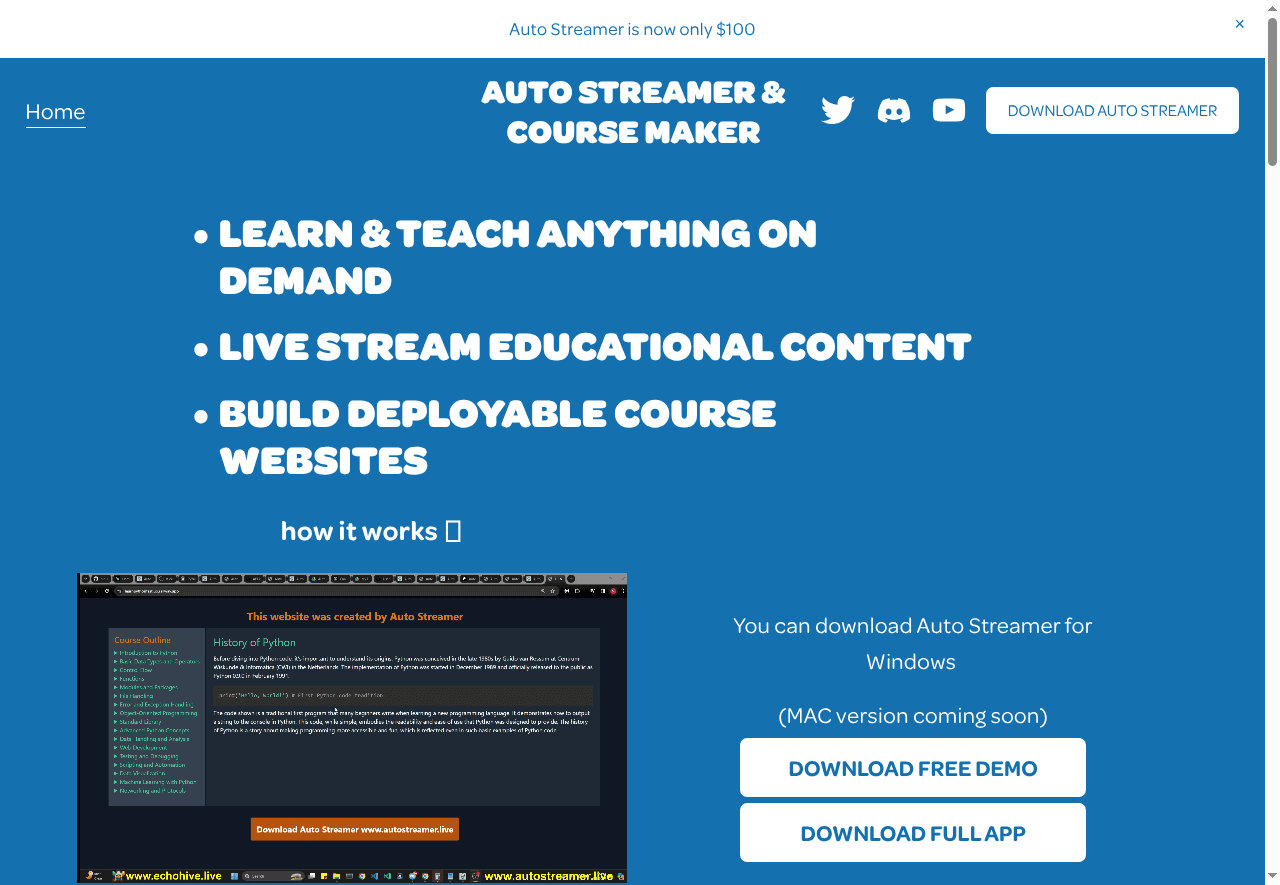This screenshot has width=1280, height=885.
Task: Go to the Home menu item
Action: pyautogui.click(x=55, y=112)
